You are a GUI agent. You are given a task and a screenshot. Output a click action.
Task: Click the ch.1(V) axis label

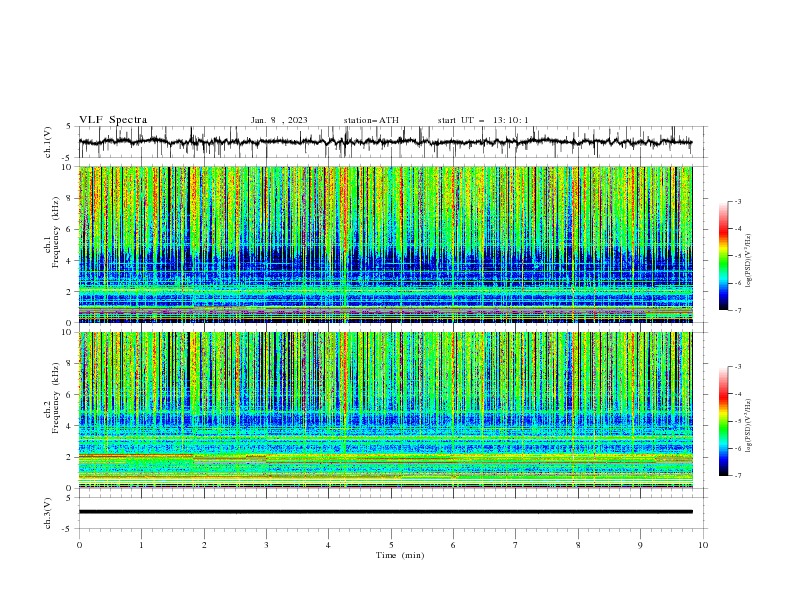[48, 142]
